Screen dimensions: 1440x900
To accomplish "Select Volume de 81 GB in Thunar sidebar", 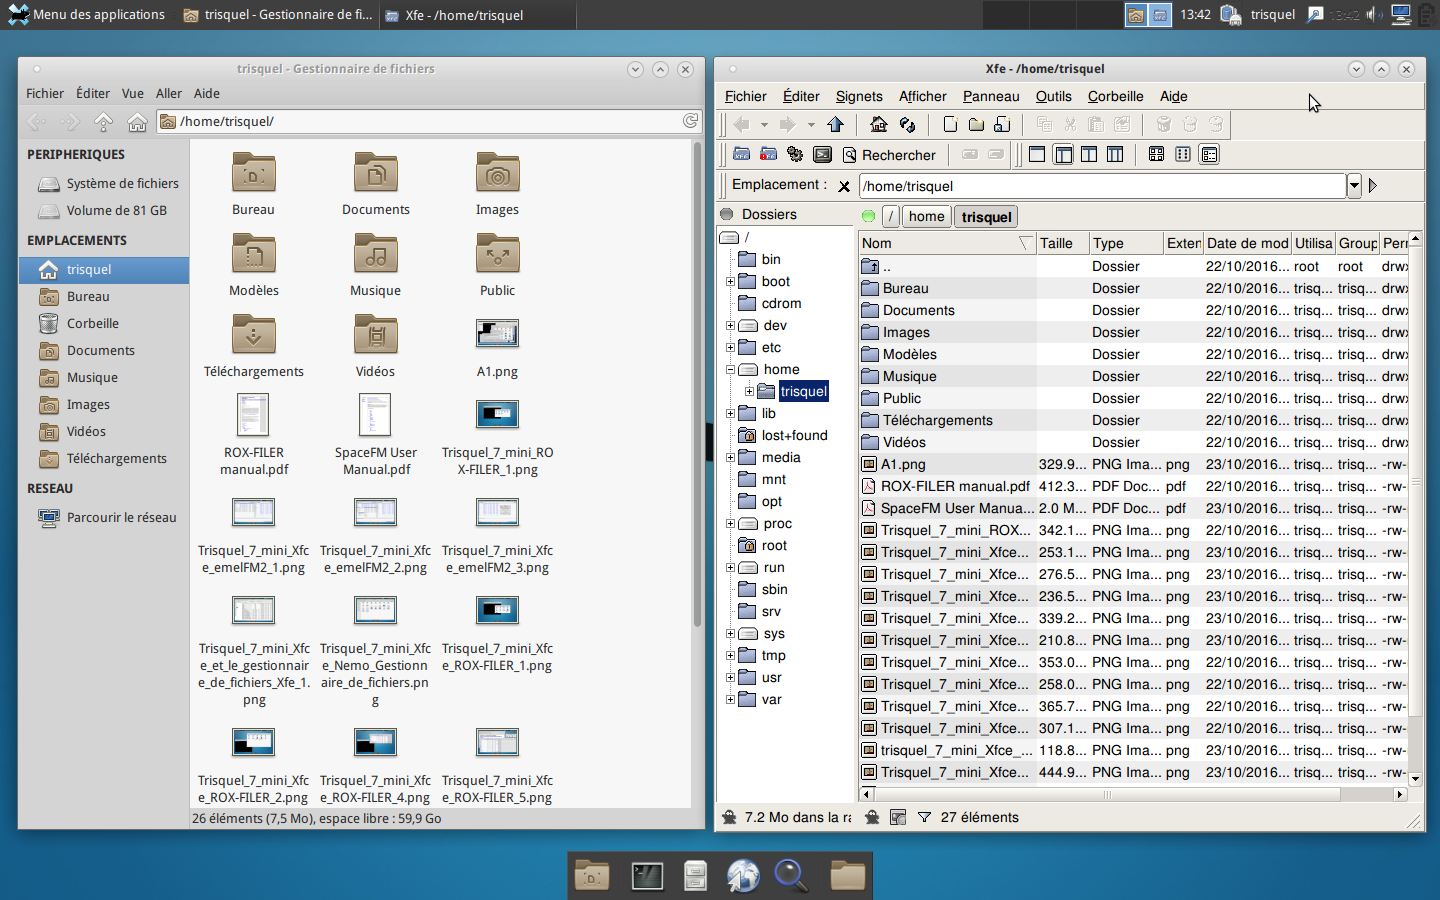I will tap(104, 210).
